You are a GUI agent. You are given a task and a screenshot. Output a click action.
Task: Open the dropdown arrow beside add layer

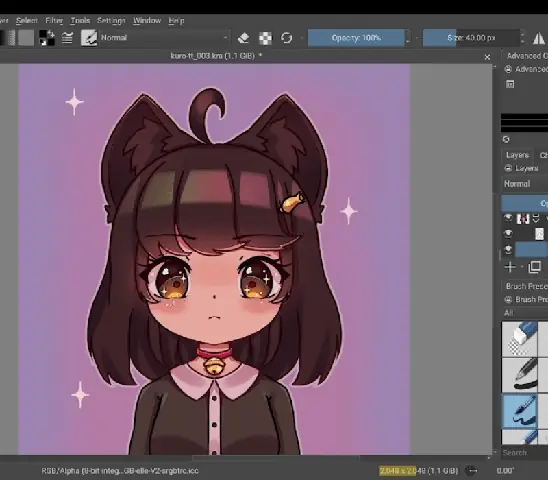click(522, 267)
